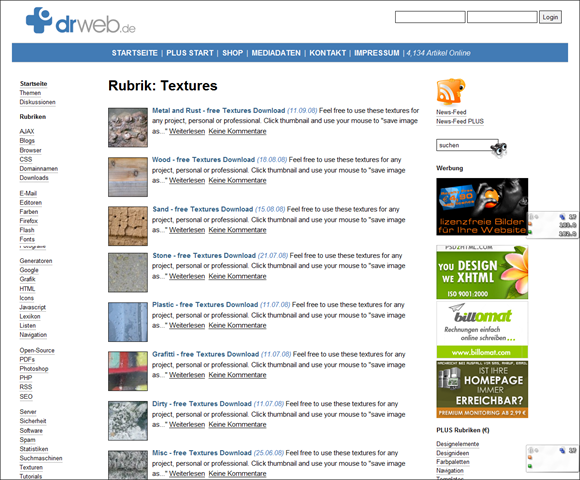This screenshot has width=580, height=480.
Task: Open Misc - free Textures Download link
Action: pos(202,453)
